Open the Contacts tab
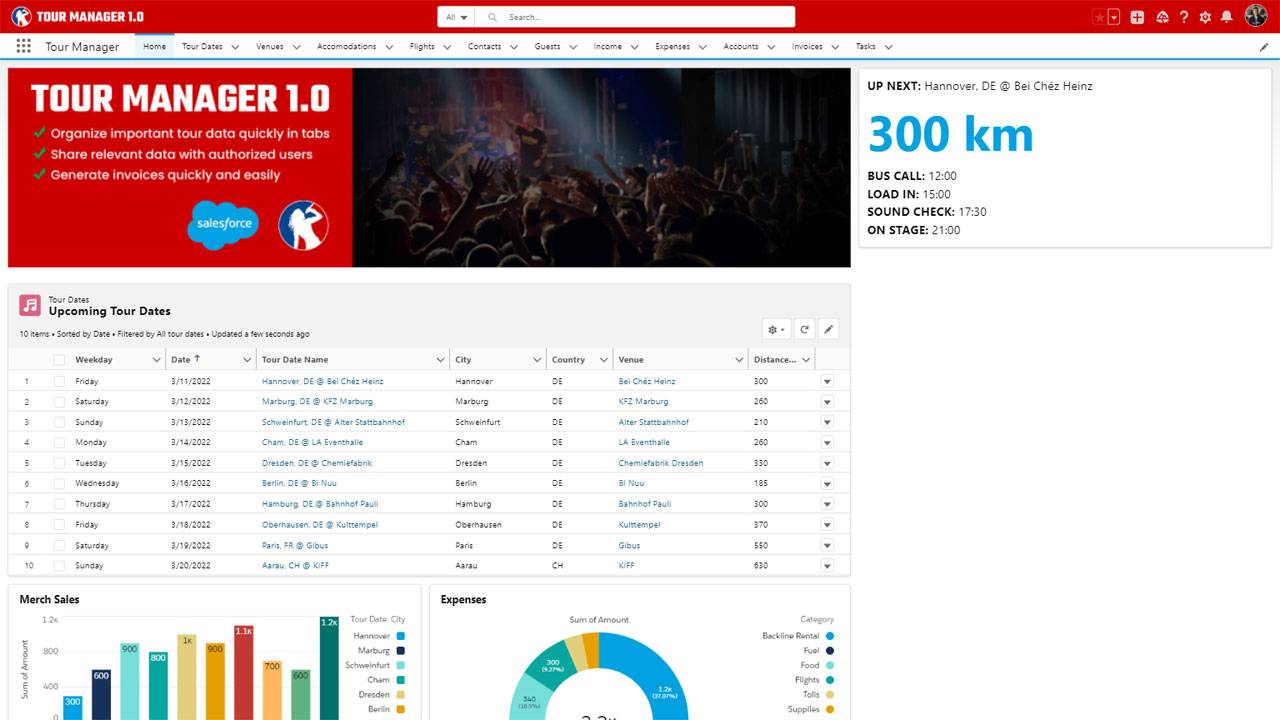 [x=485, y=46]
